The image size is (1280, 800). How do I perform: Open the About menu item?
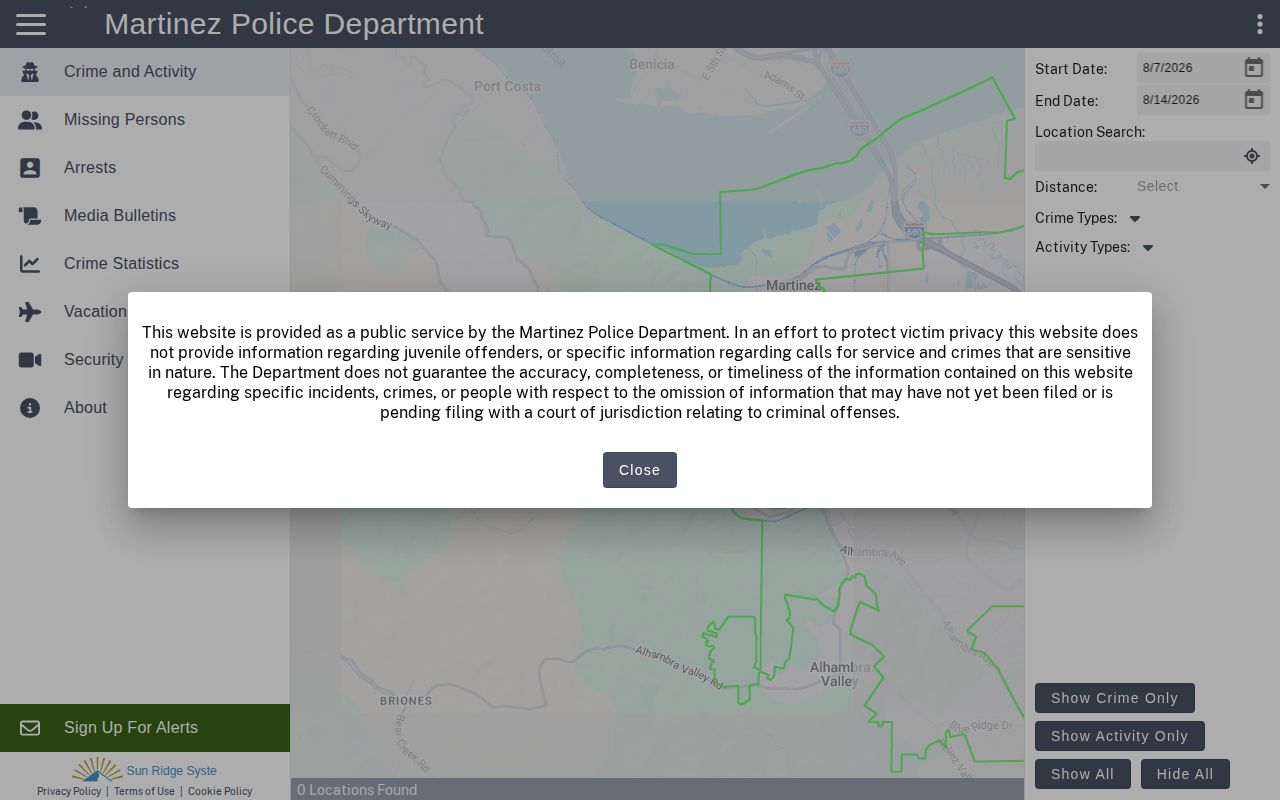tap(145, 408)
